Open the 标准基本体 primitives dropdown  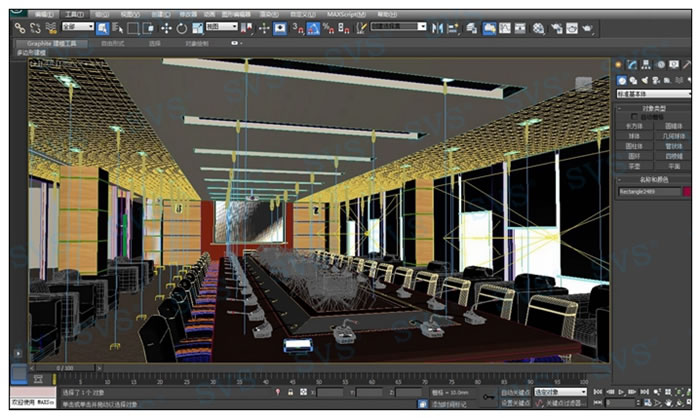coord(652,93)
